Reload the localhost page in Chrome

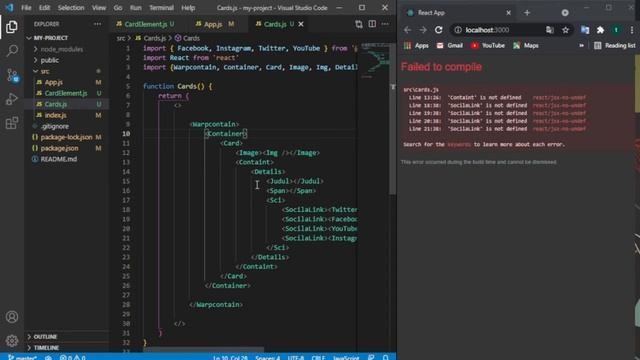click(x=438, y=30)
